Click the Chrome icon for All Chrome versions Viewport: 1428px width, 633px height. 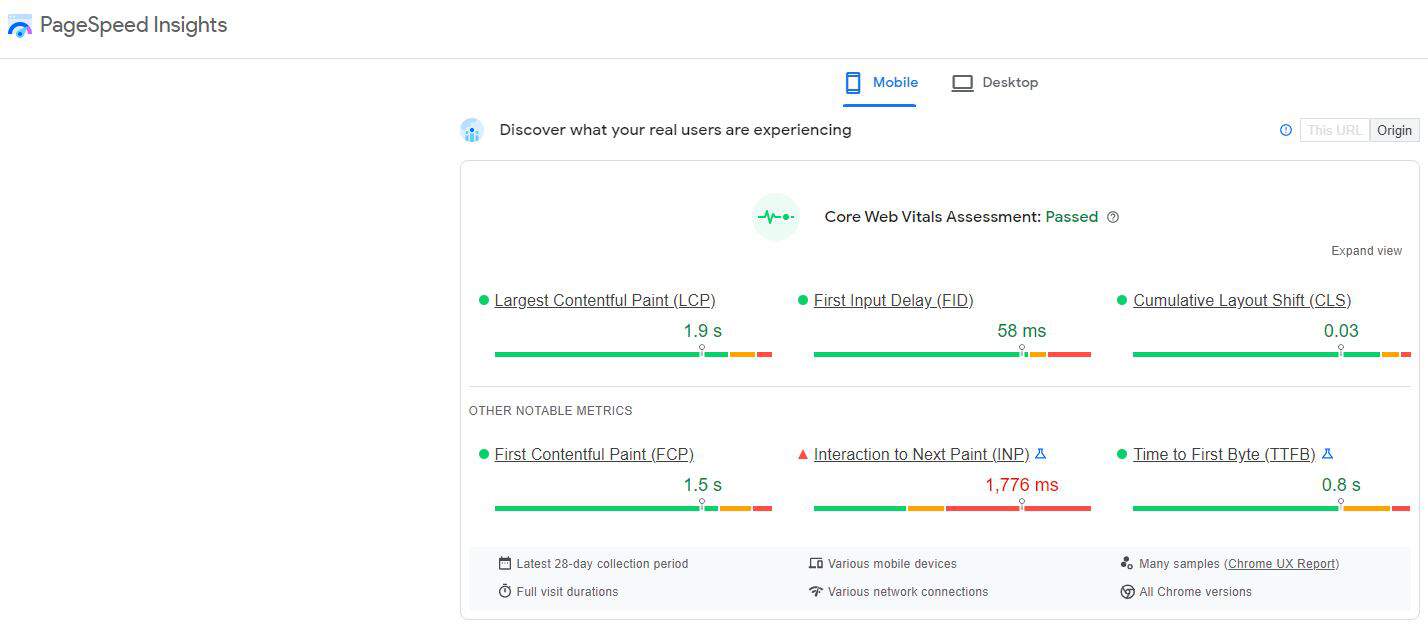pyautogui.click(x=1127, y=592)
